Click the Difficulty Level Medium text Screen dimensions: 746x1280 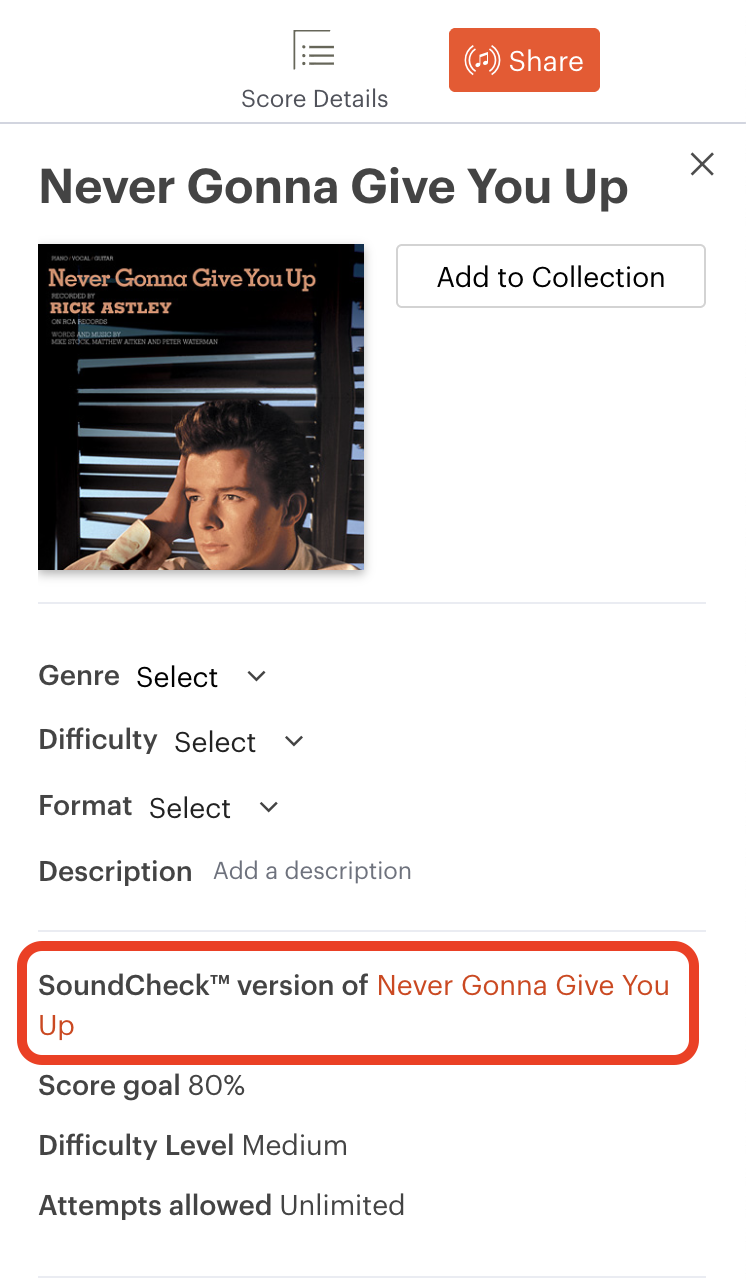click(x=294, y=1145)
